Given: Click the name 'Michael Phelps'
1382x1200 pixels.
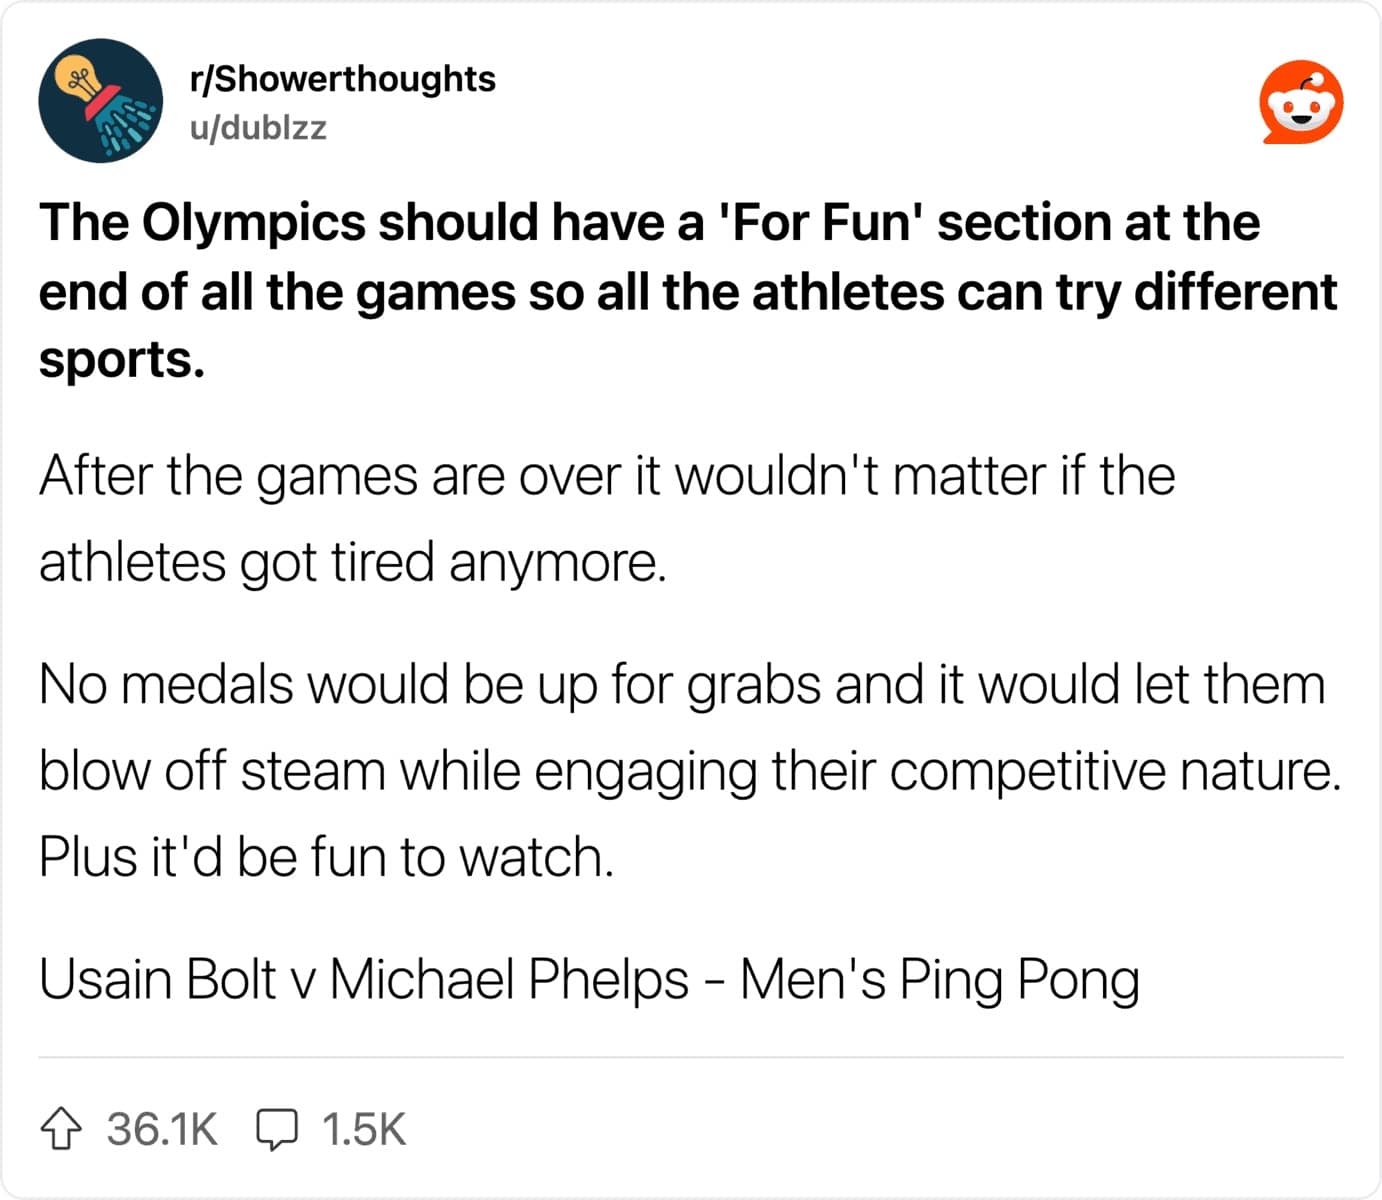Looking at the screenshot, I should (x=509, y=979).
